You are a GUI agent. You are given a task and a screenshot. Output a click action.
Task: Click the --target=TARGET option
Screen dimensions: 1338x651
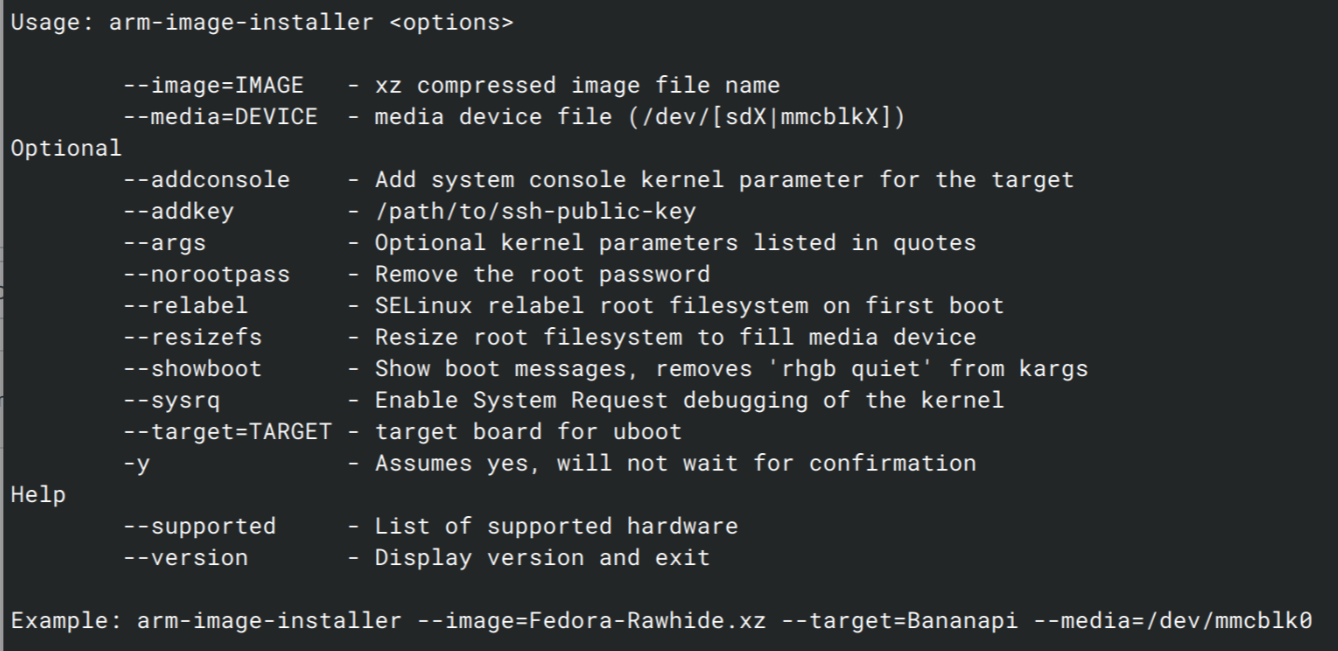point(227,431)
